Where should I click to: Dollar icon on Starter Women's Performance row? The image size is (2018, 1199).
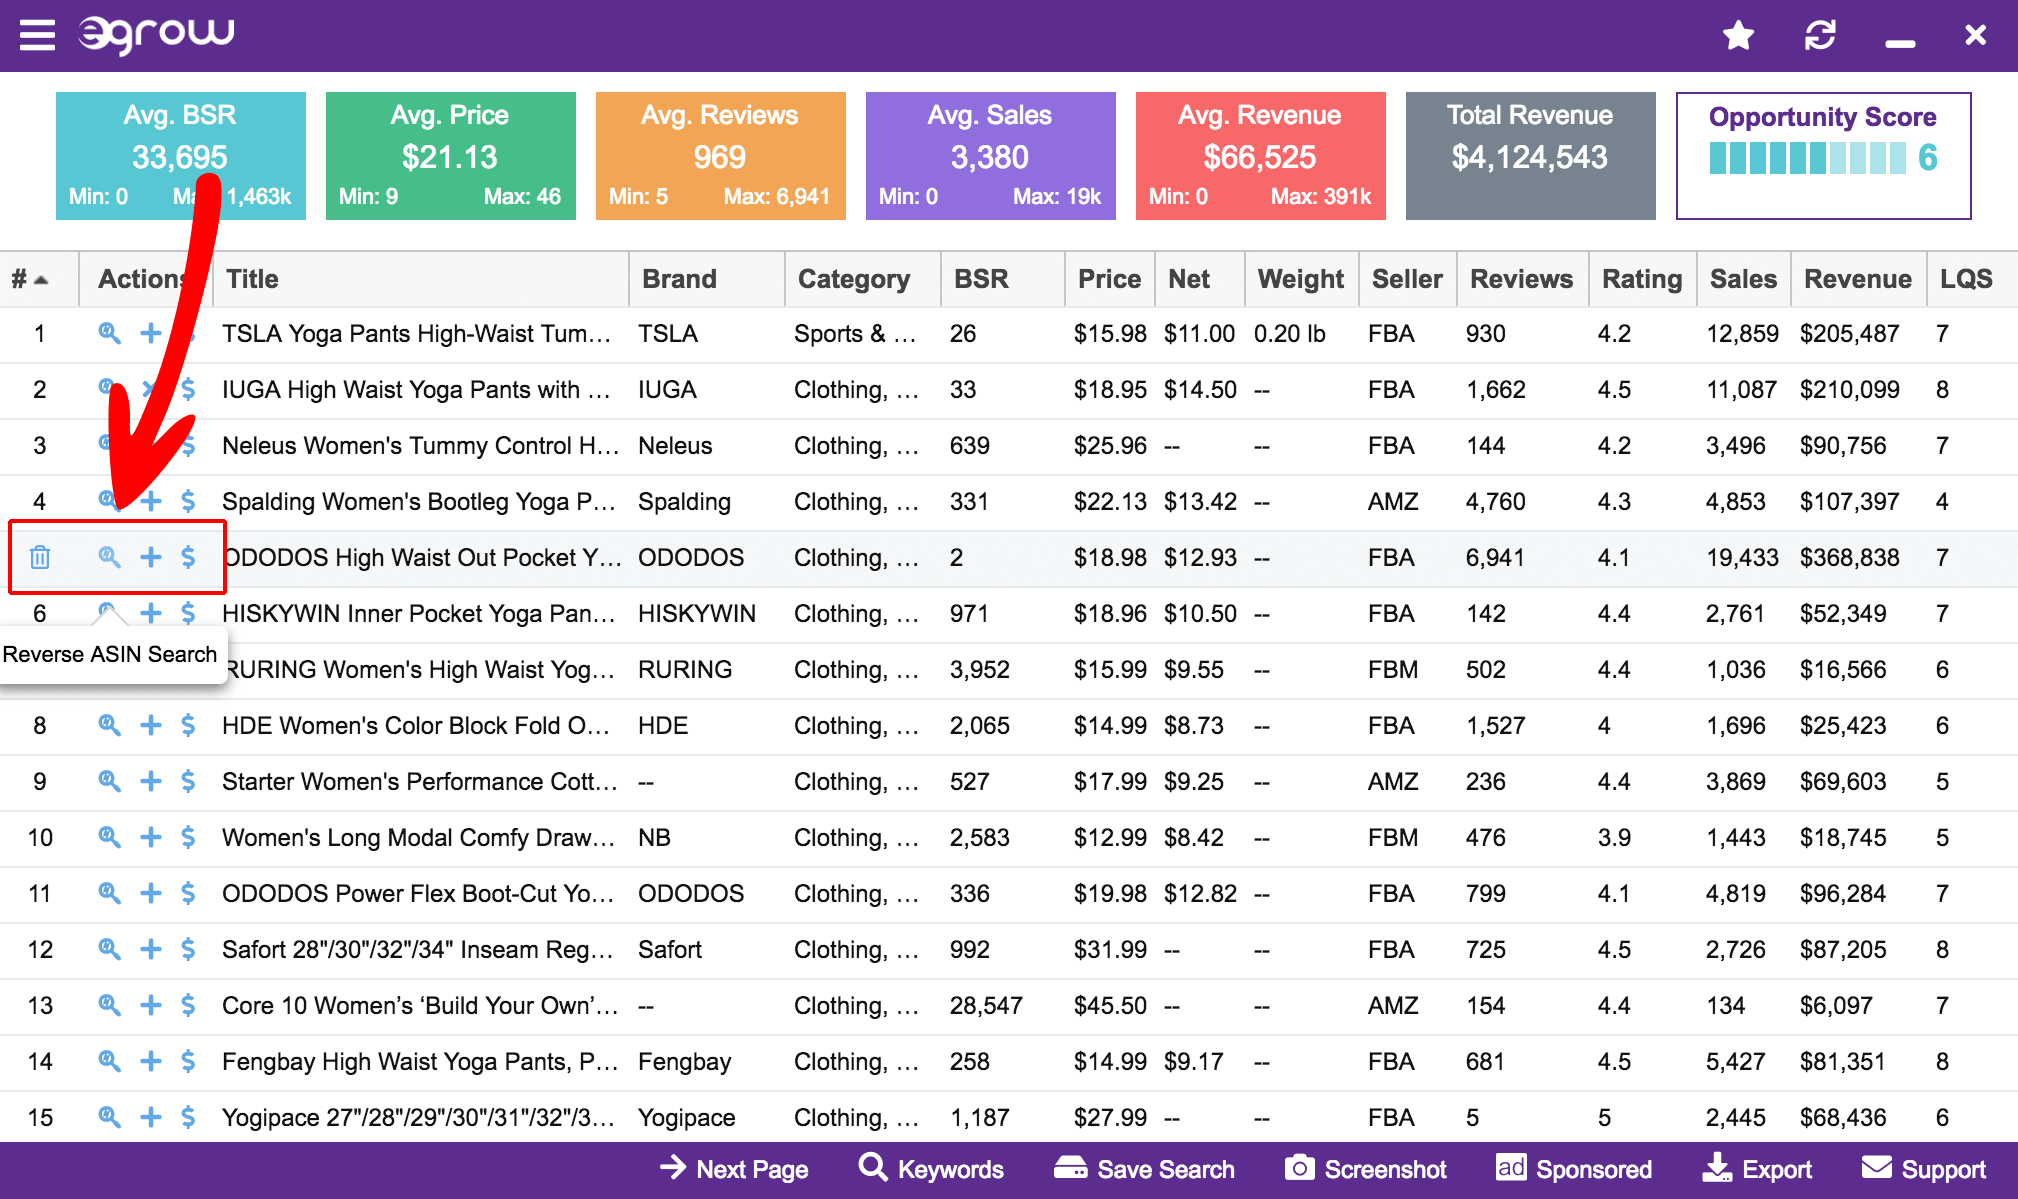coord(188,781)
